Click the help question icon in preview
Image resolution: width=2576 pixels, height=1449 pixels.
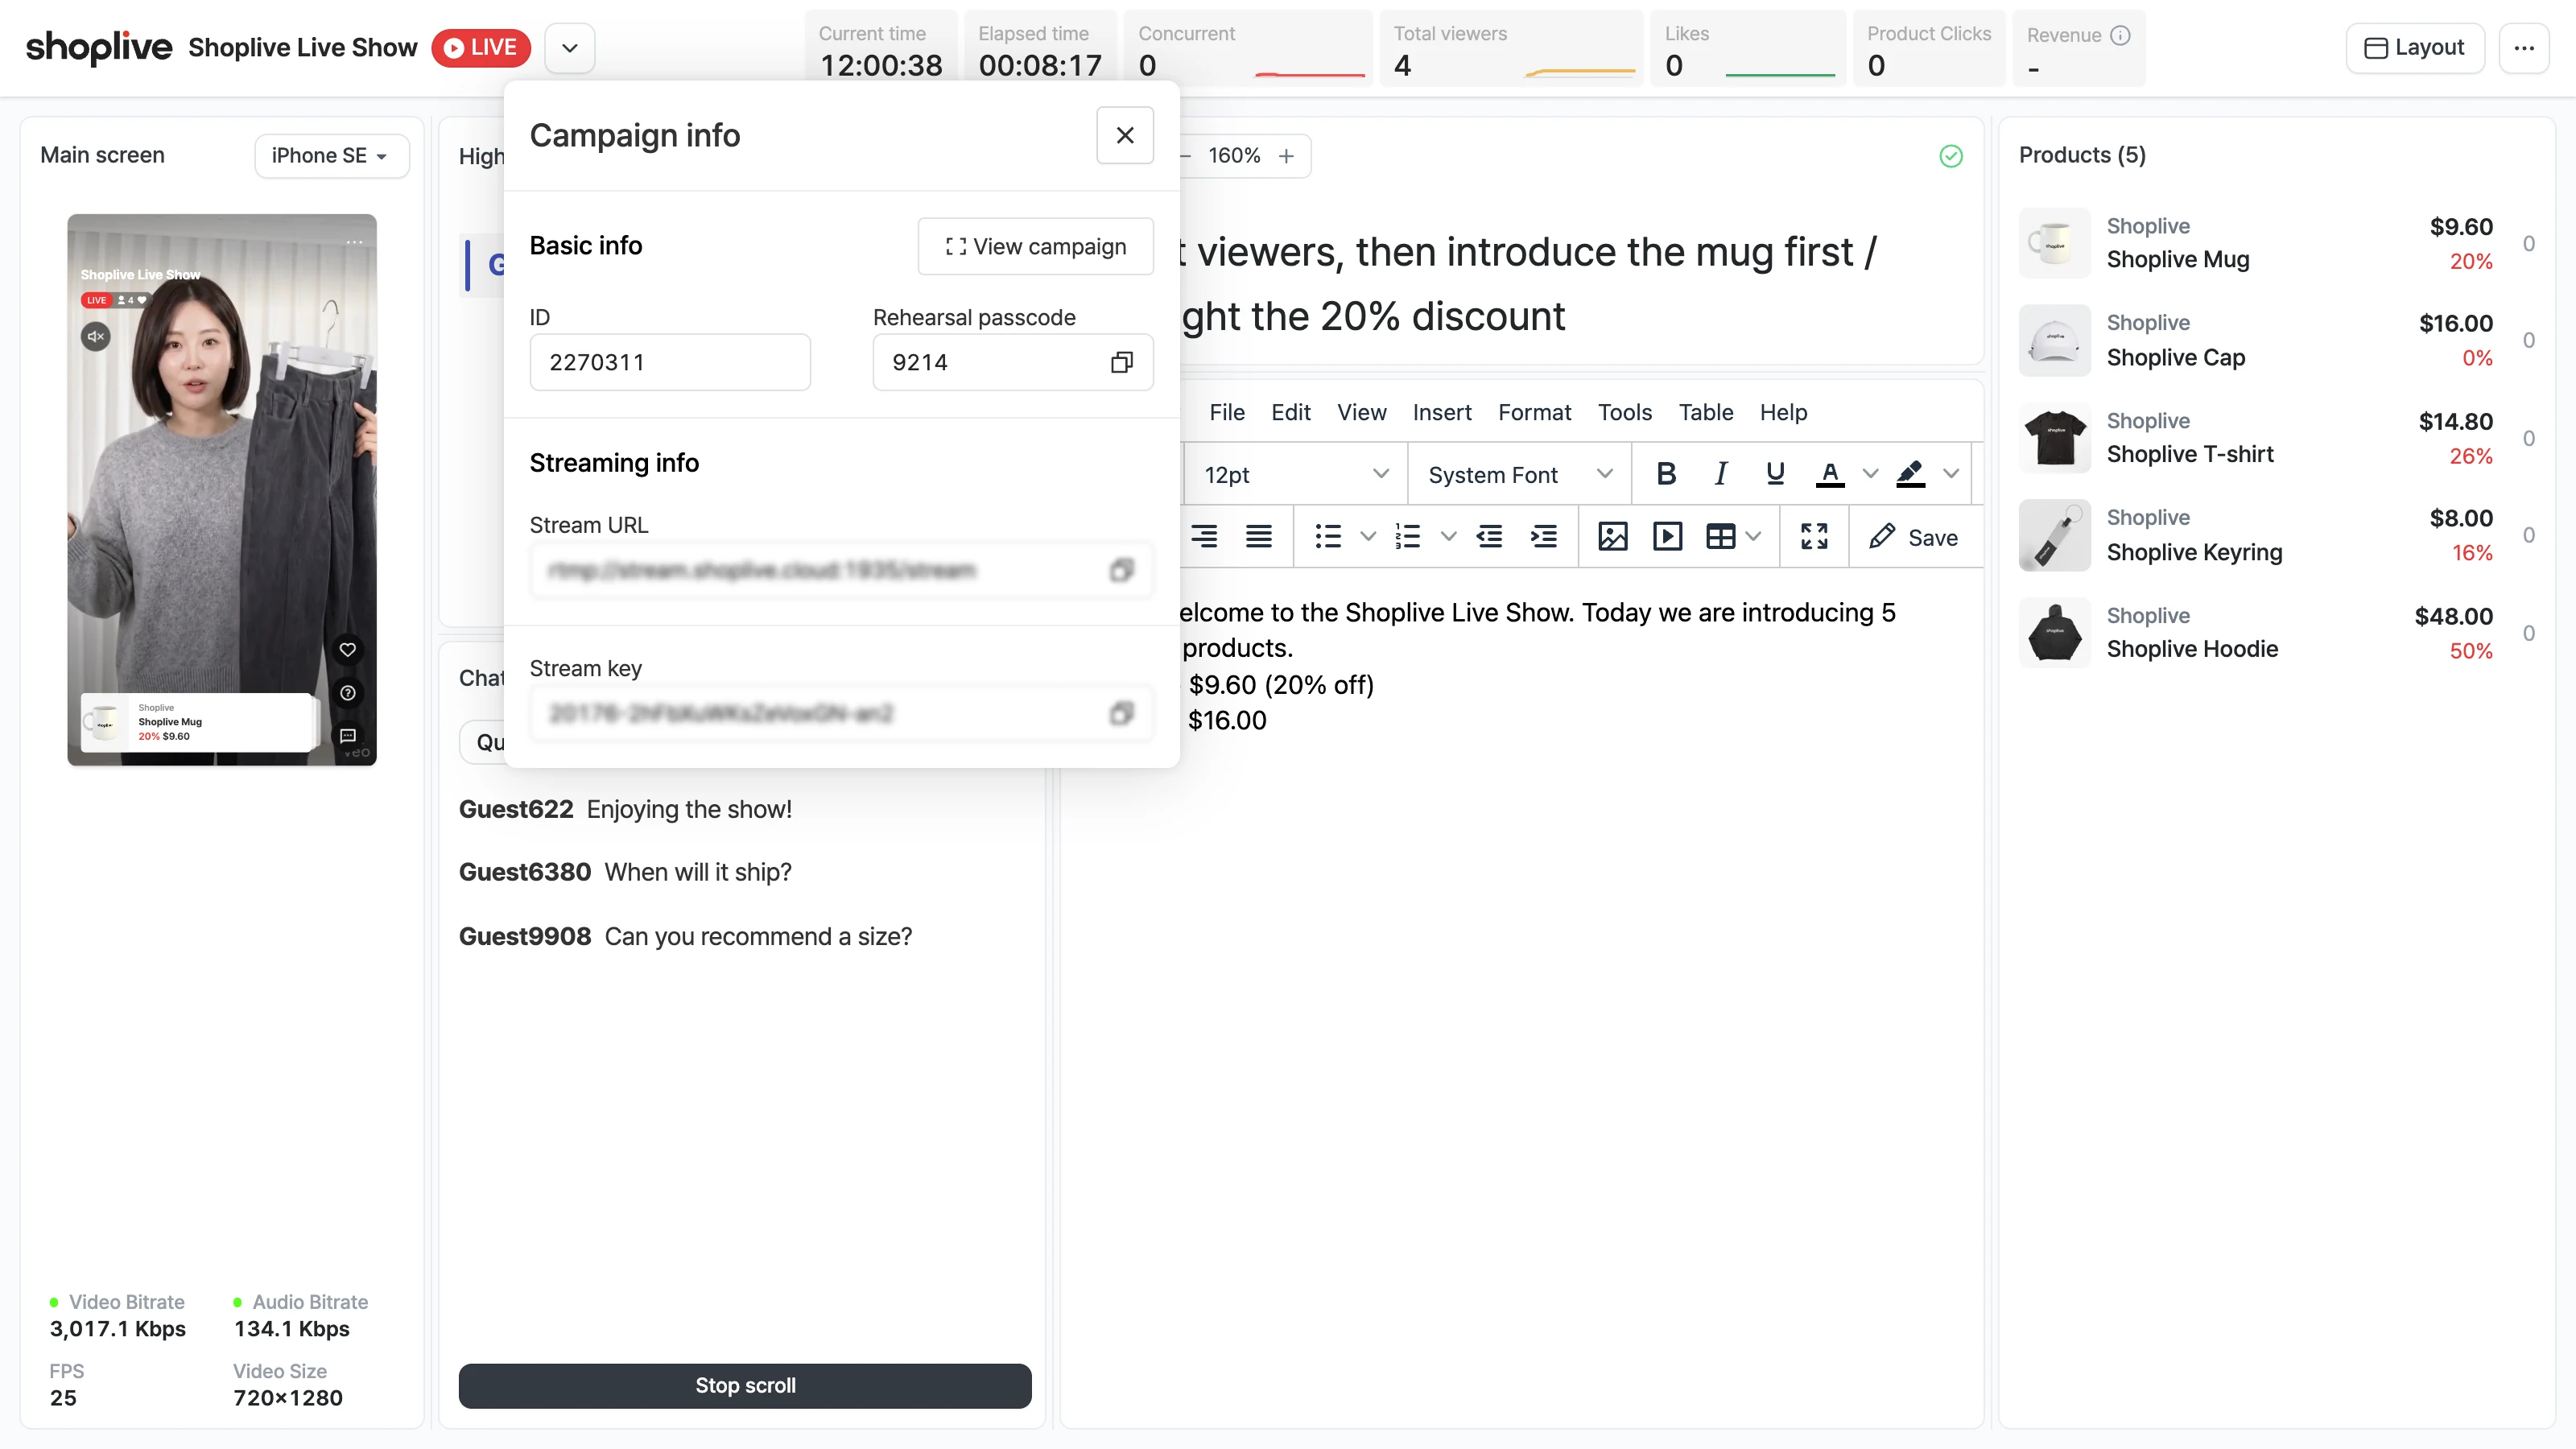coord(347,693)
